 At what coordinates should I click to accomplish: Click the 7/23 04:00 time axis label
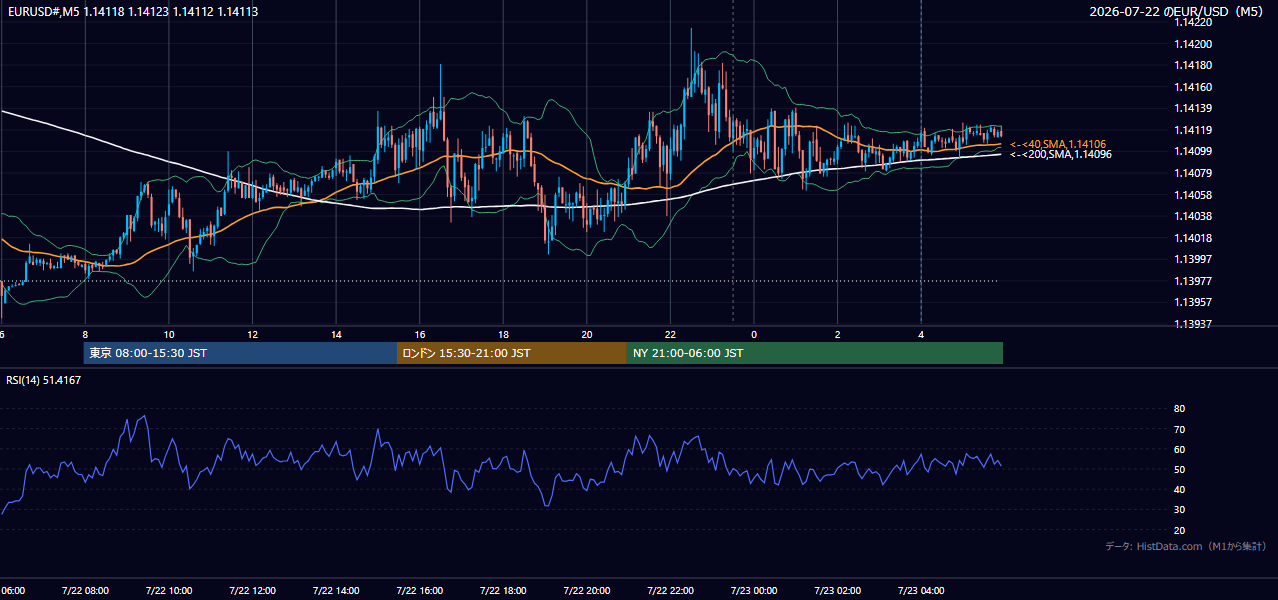coord(920,591)
